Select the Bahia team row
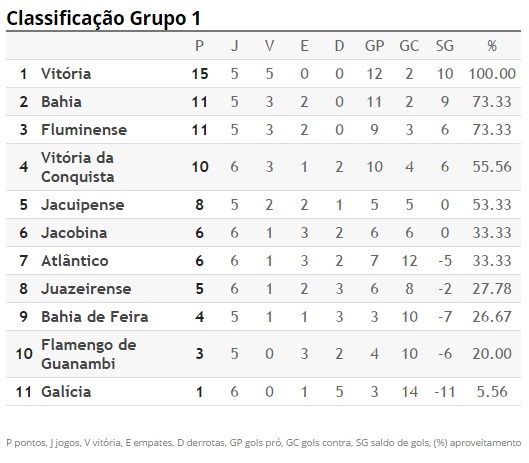The image size is (529, 463). 263,102
